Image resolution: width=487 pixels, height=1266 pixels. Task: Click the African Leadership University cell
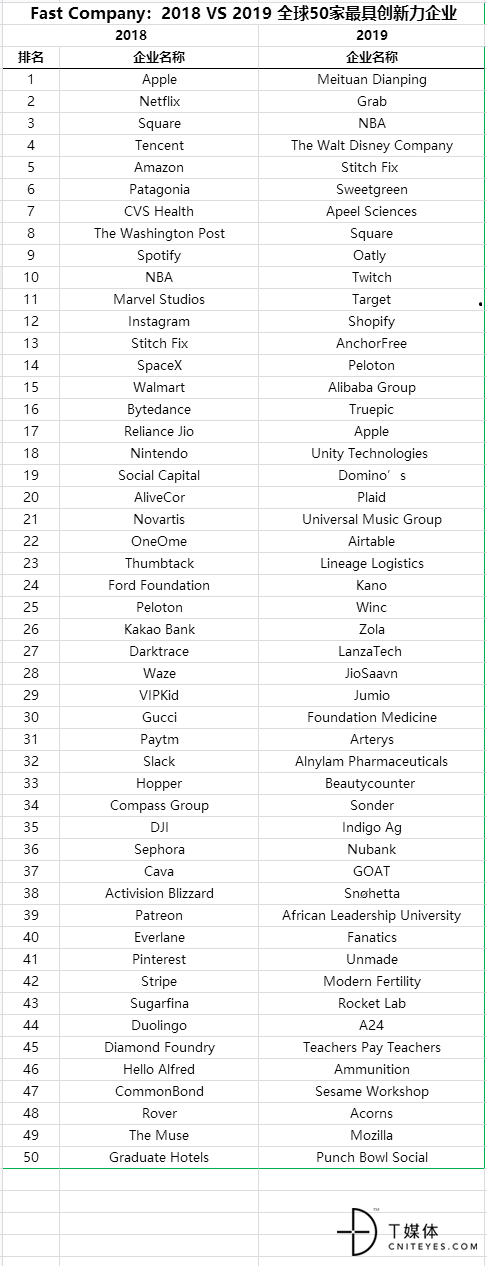[371, 915]
